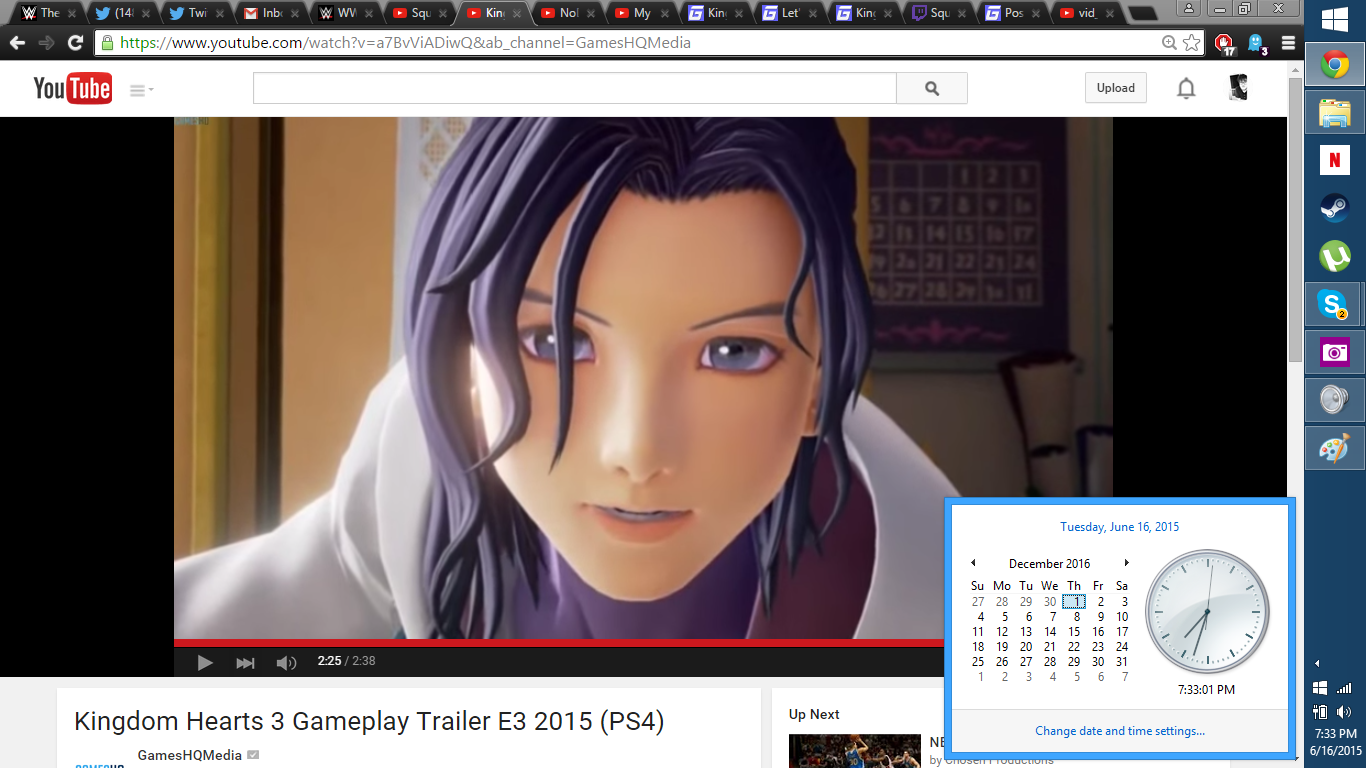Open the purple camera app on the taskbar

pyautogui.click(x=1334, y=352)
